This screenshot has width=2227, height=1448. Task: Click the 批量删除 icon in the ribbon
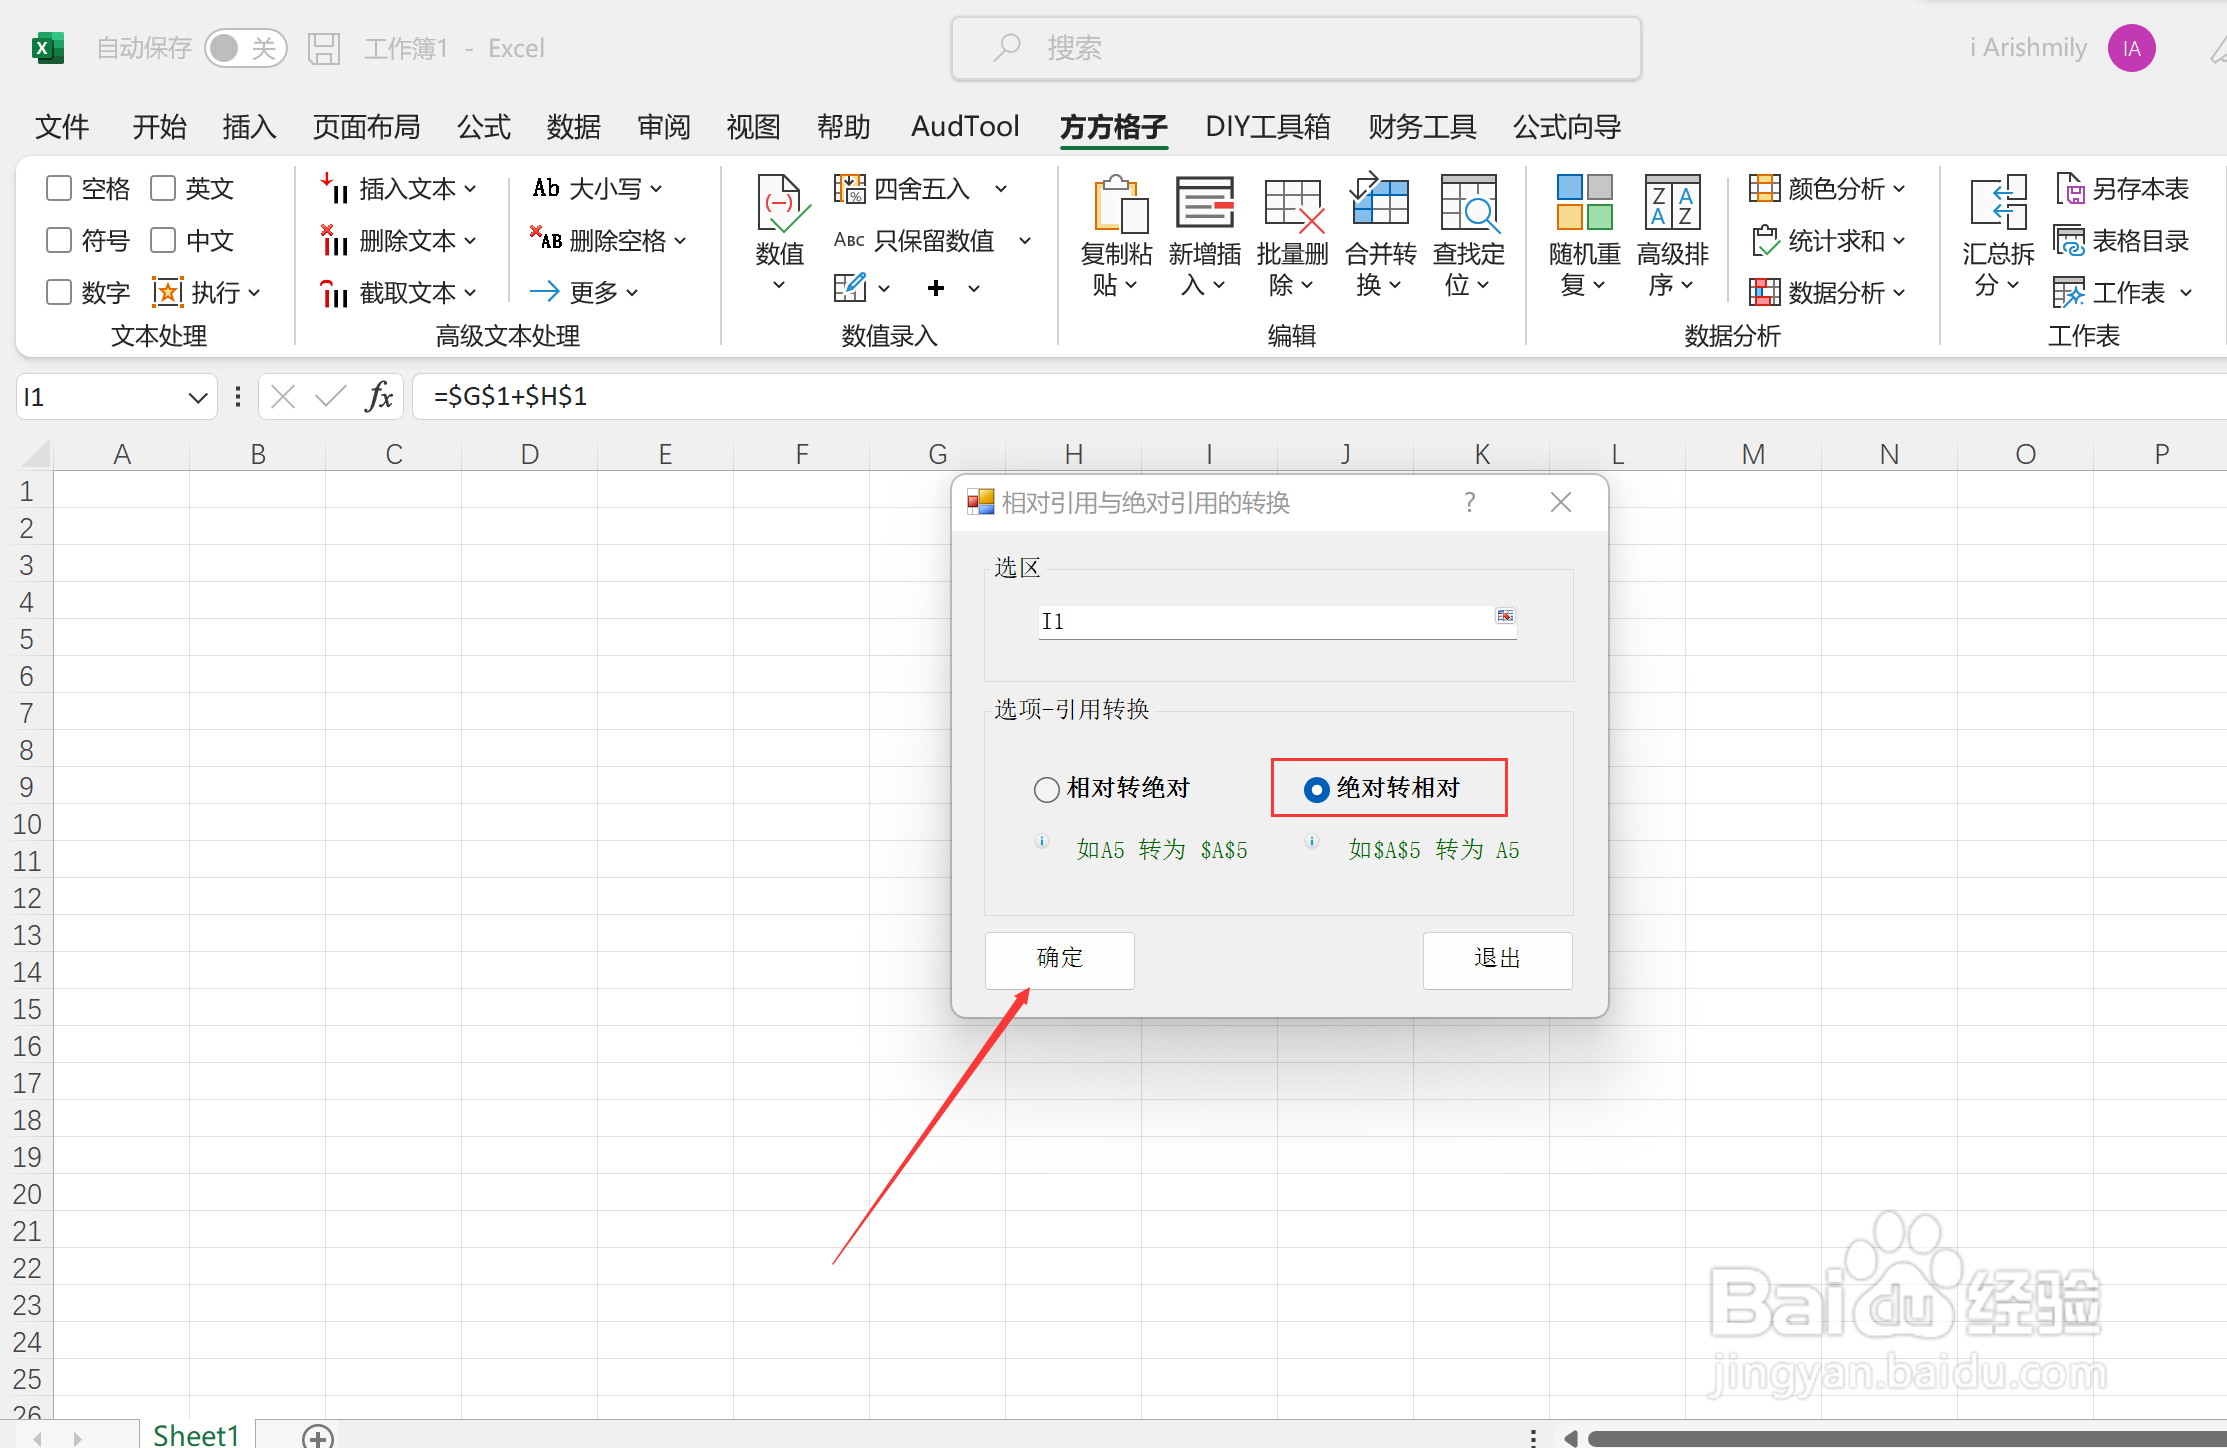pyautogui.click(x=1292, y=205)
